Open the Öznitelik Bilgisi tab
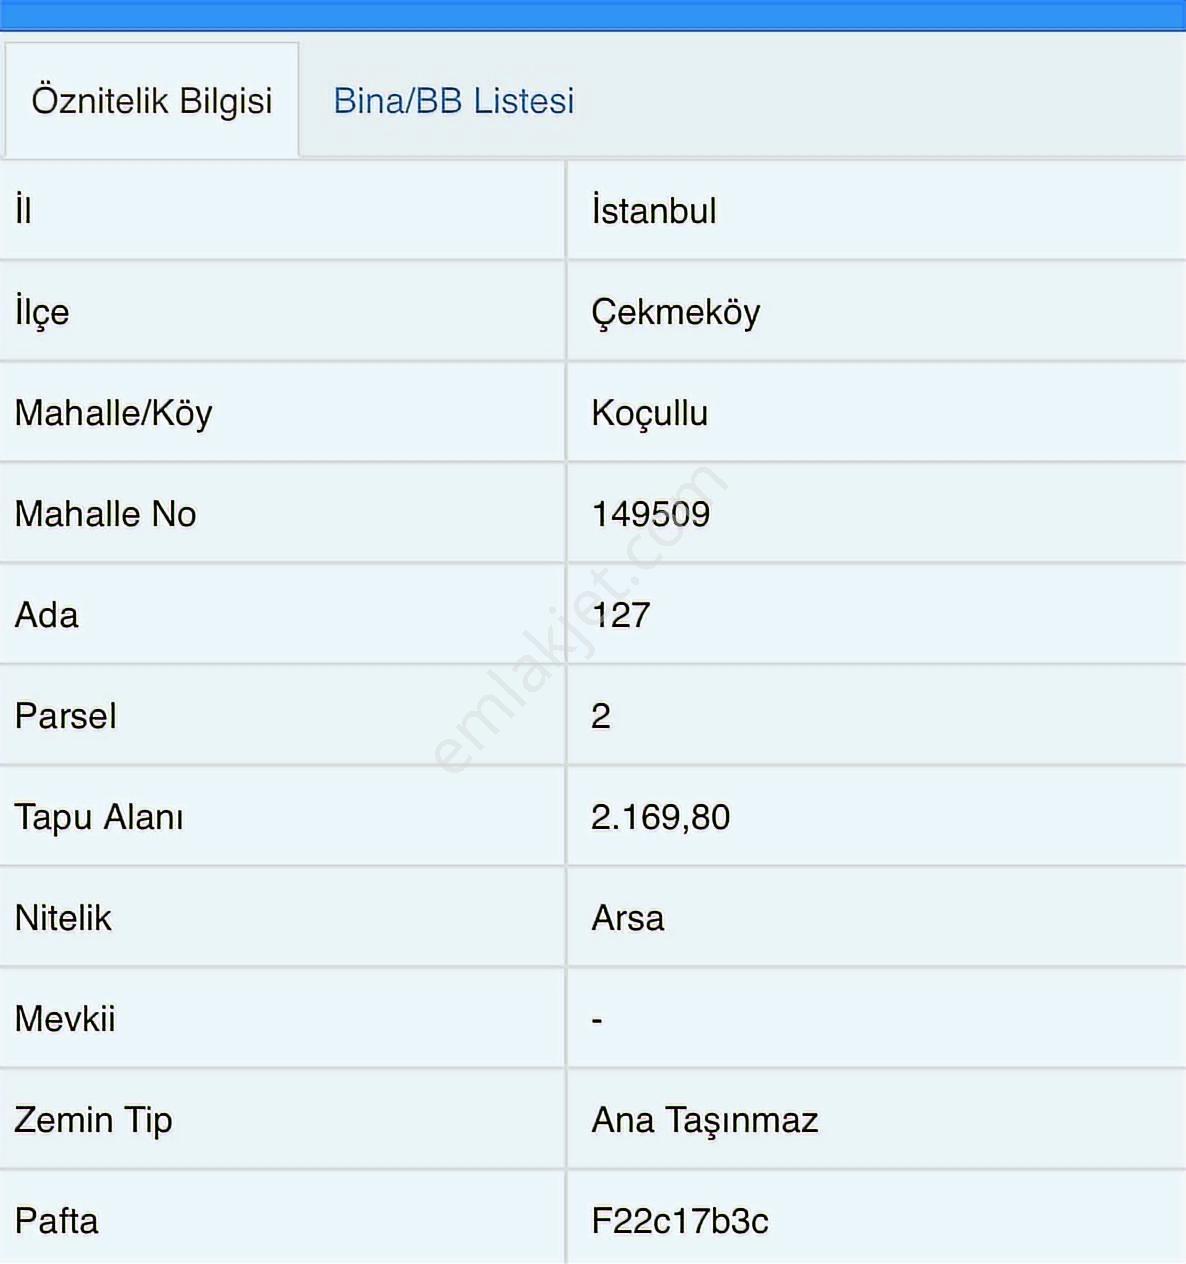This screenshot has width=1186, height=1264. tap(151, 100)
